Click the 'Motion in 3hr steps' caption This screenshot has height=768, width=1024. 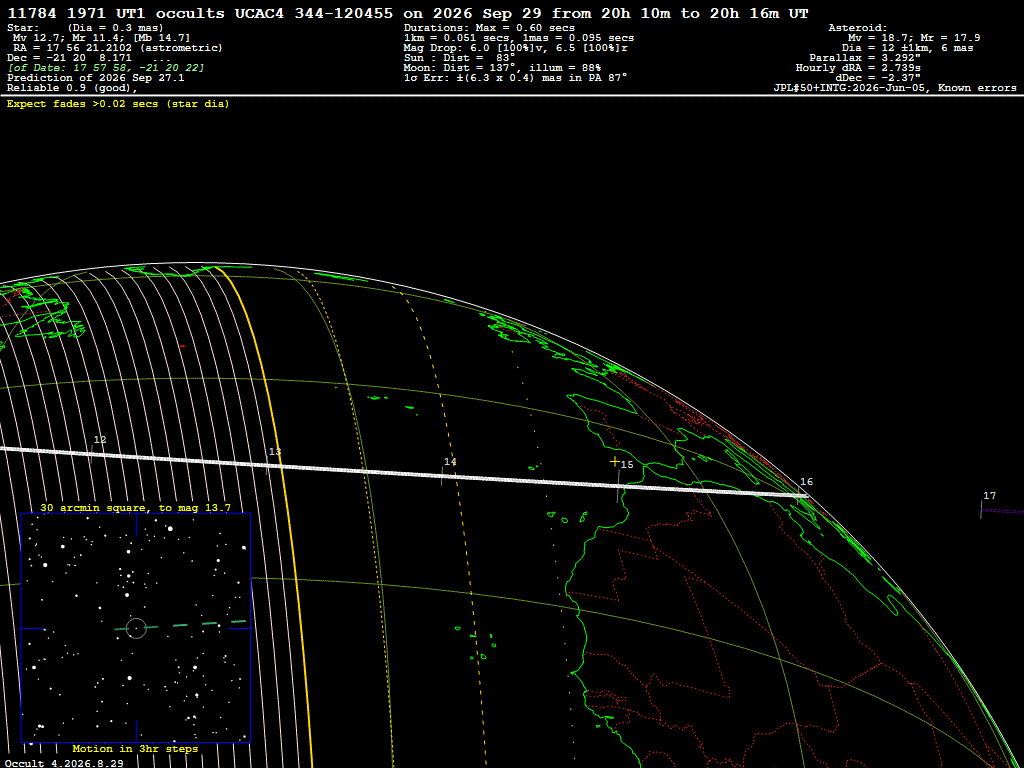coord(135,749)
